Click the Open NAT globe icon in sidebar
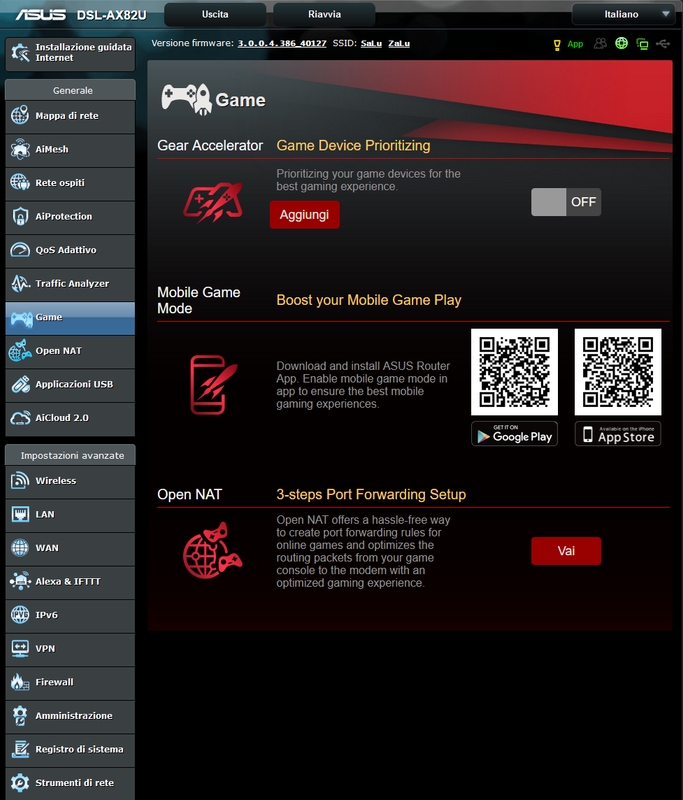The height and width of the screenshot is (800, 683). click(20, 351)
